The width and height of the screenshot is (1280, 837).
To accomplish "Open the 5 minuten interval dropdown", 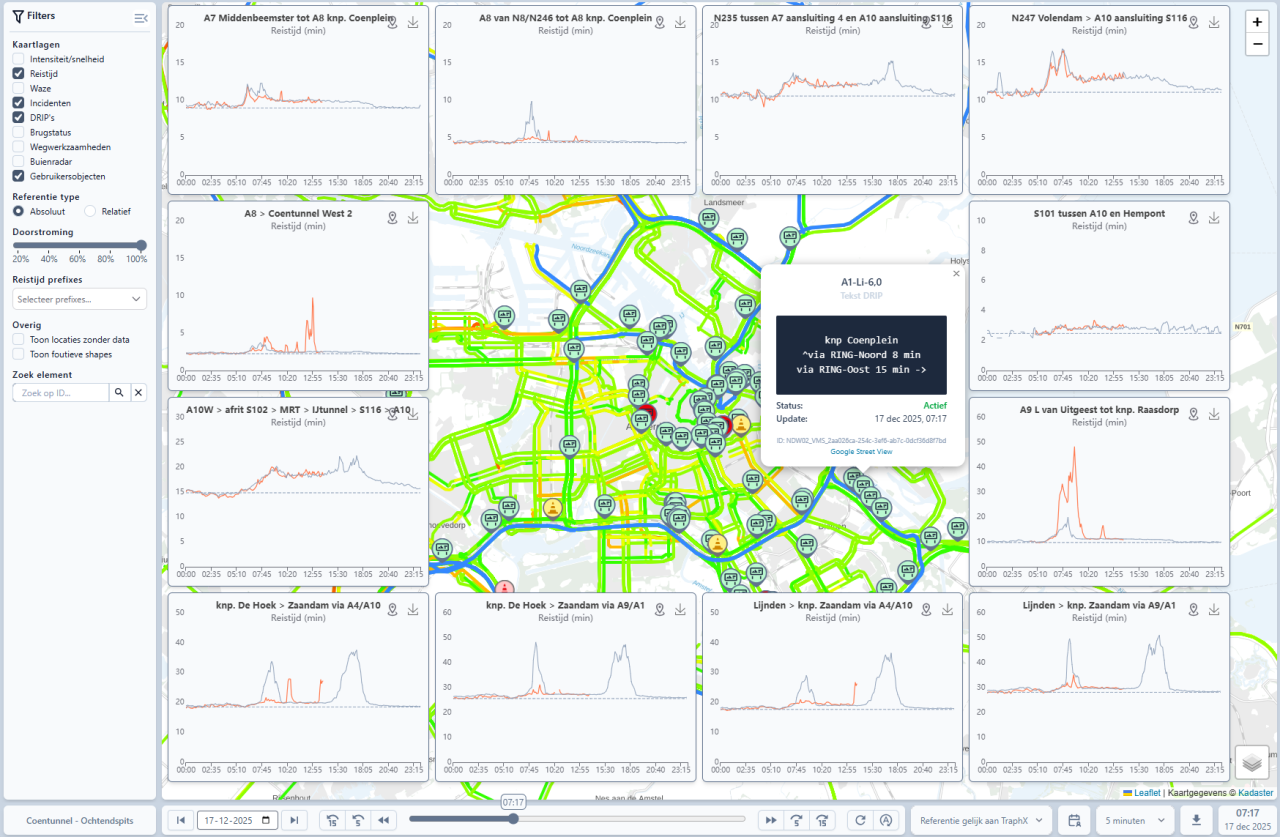I will coord(1134,819).
